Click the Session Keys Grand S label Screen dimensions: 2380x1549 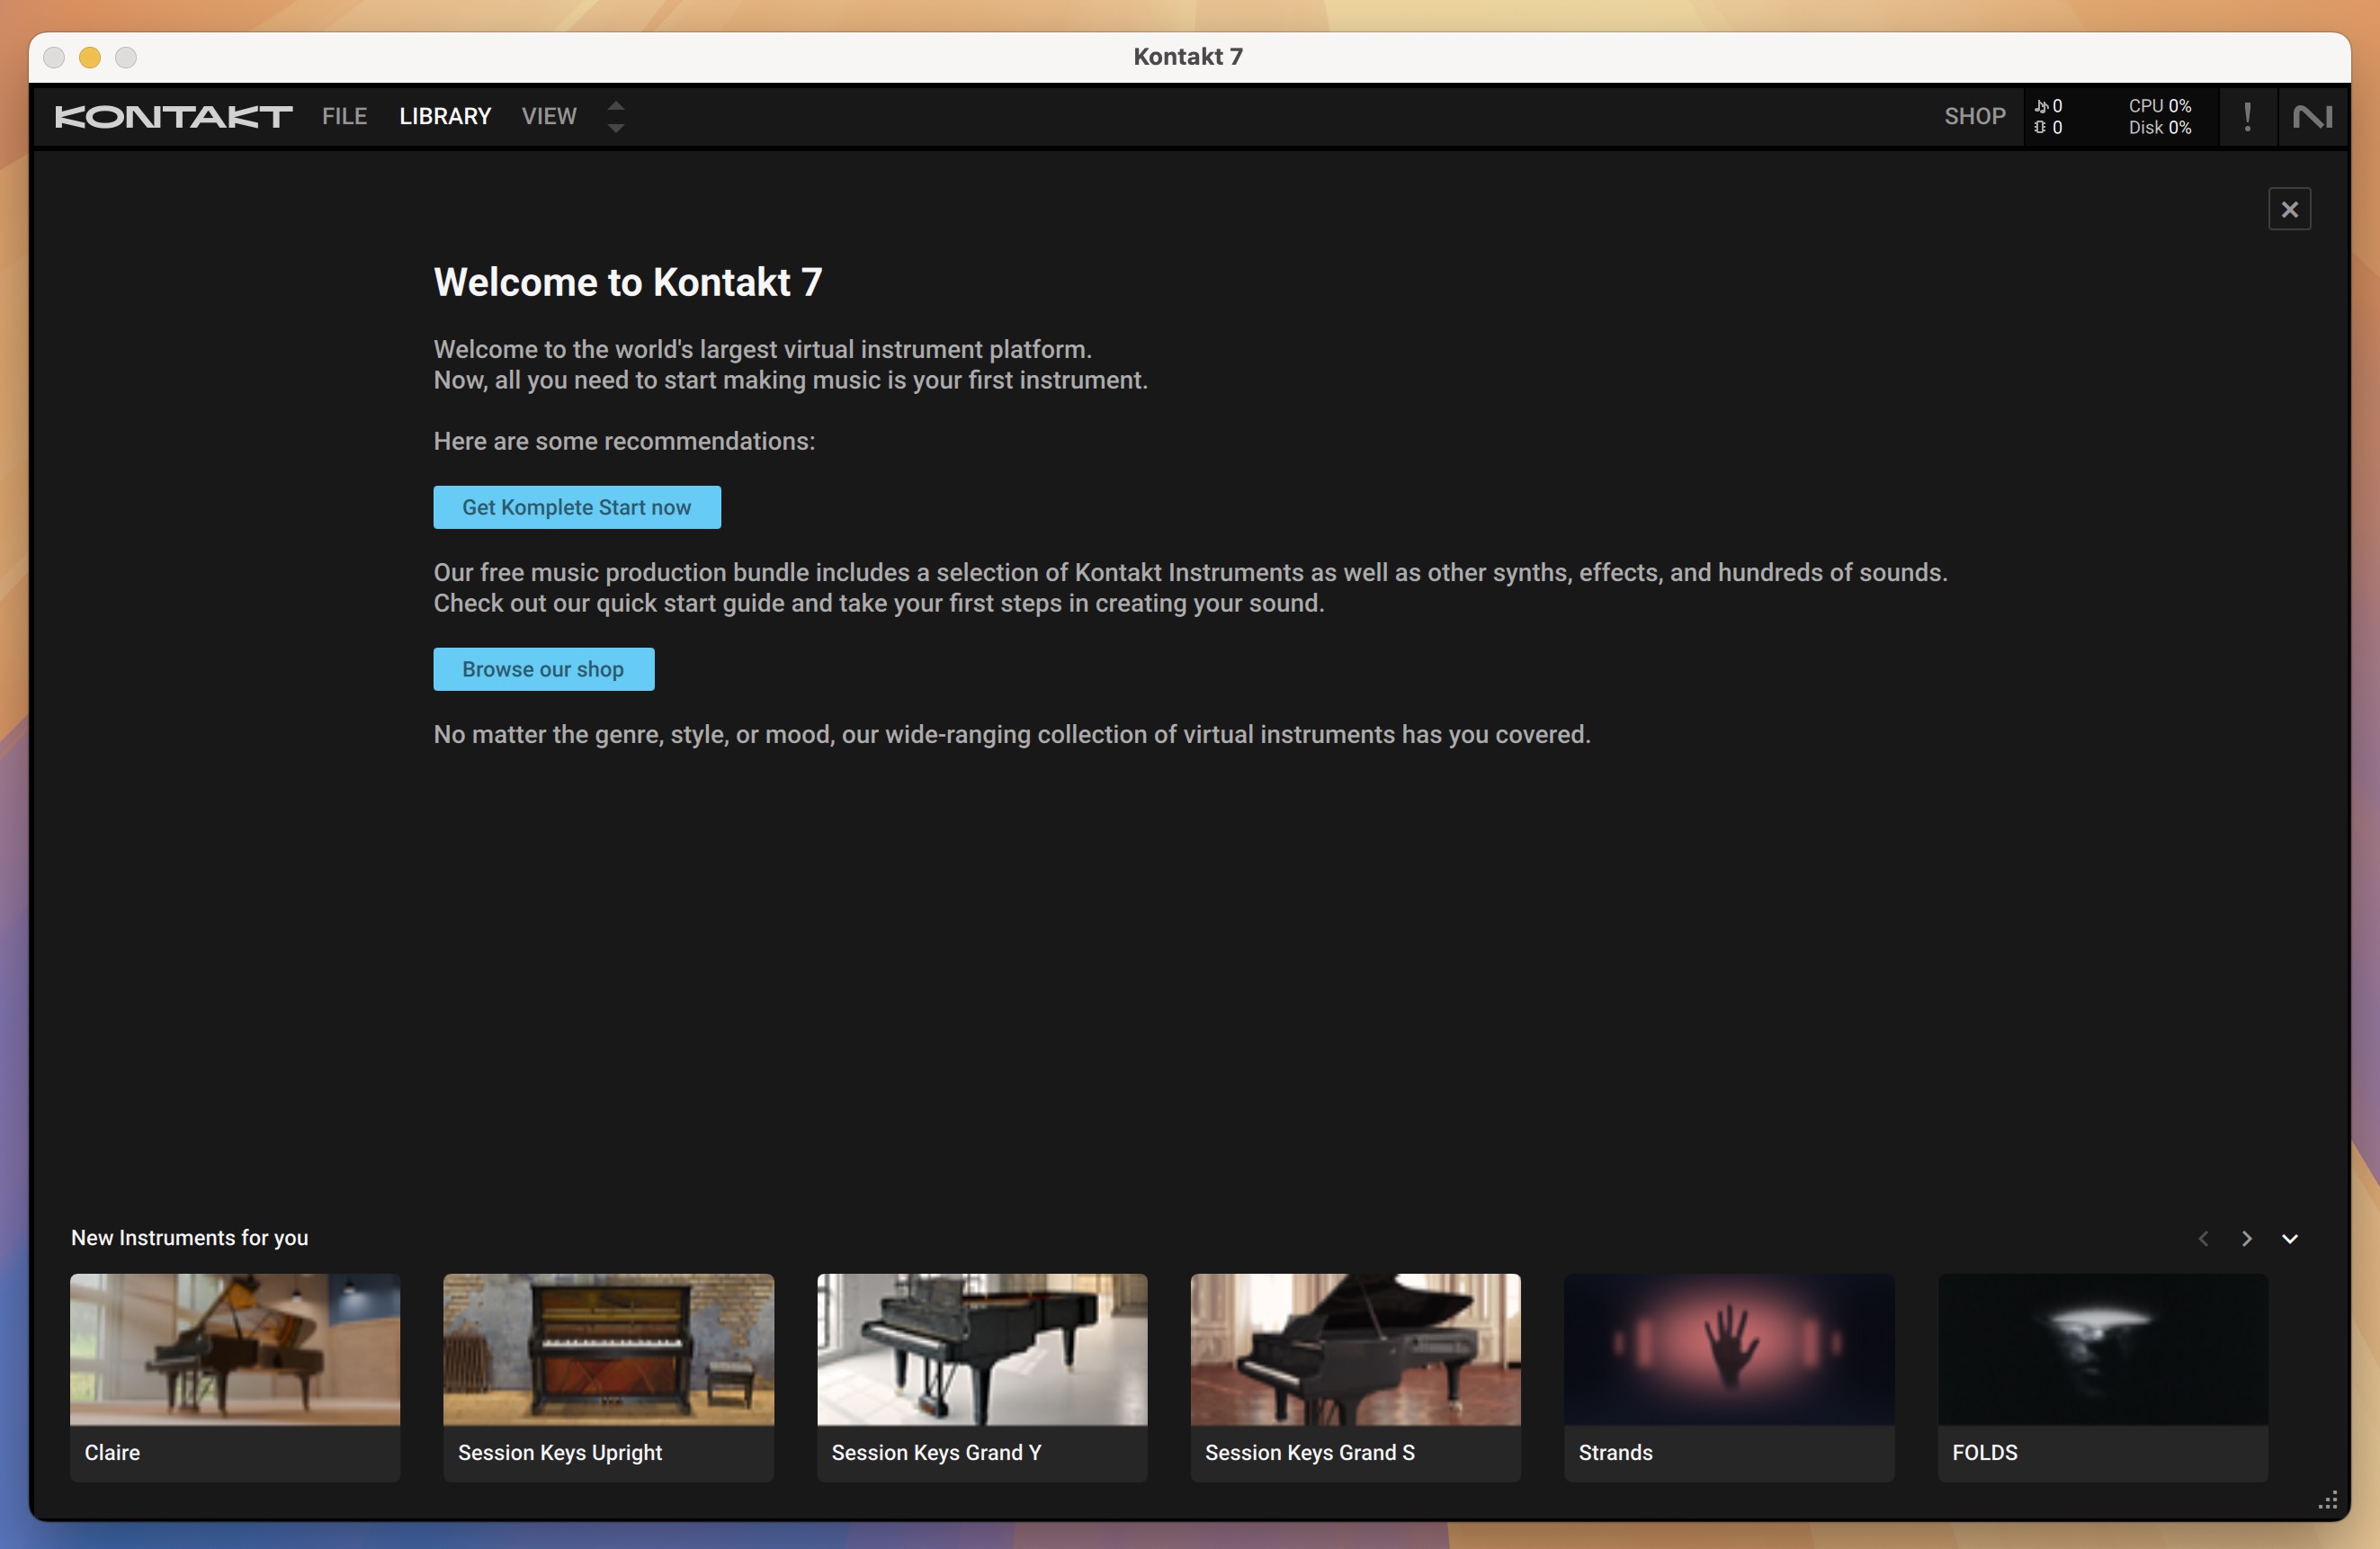[1309, 1452]
